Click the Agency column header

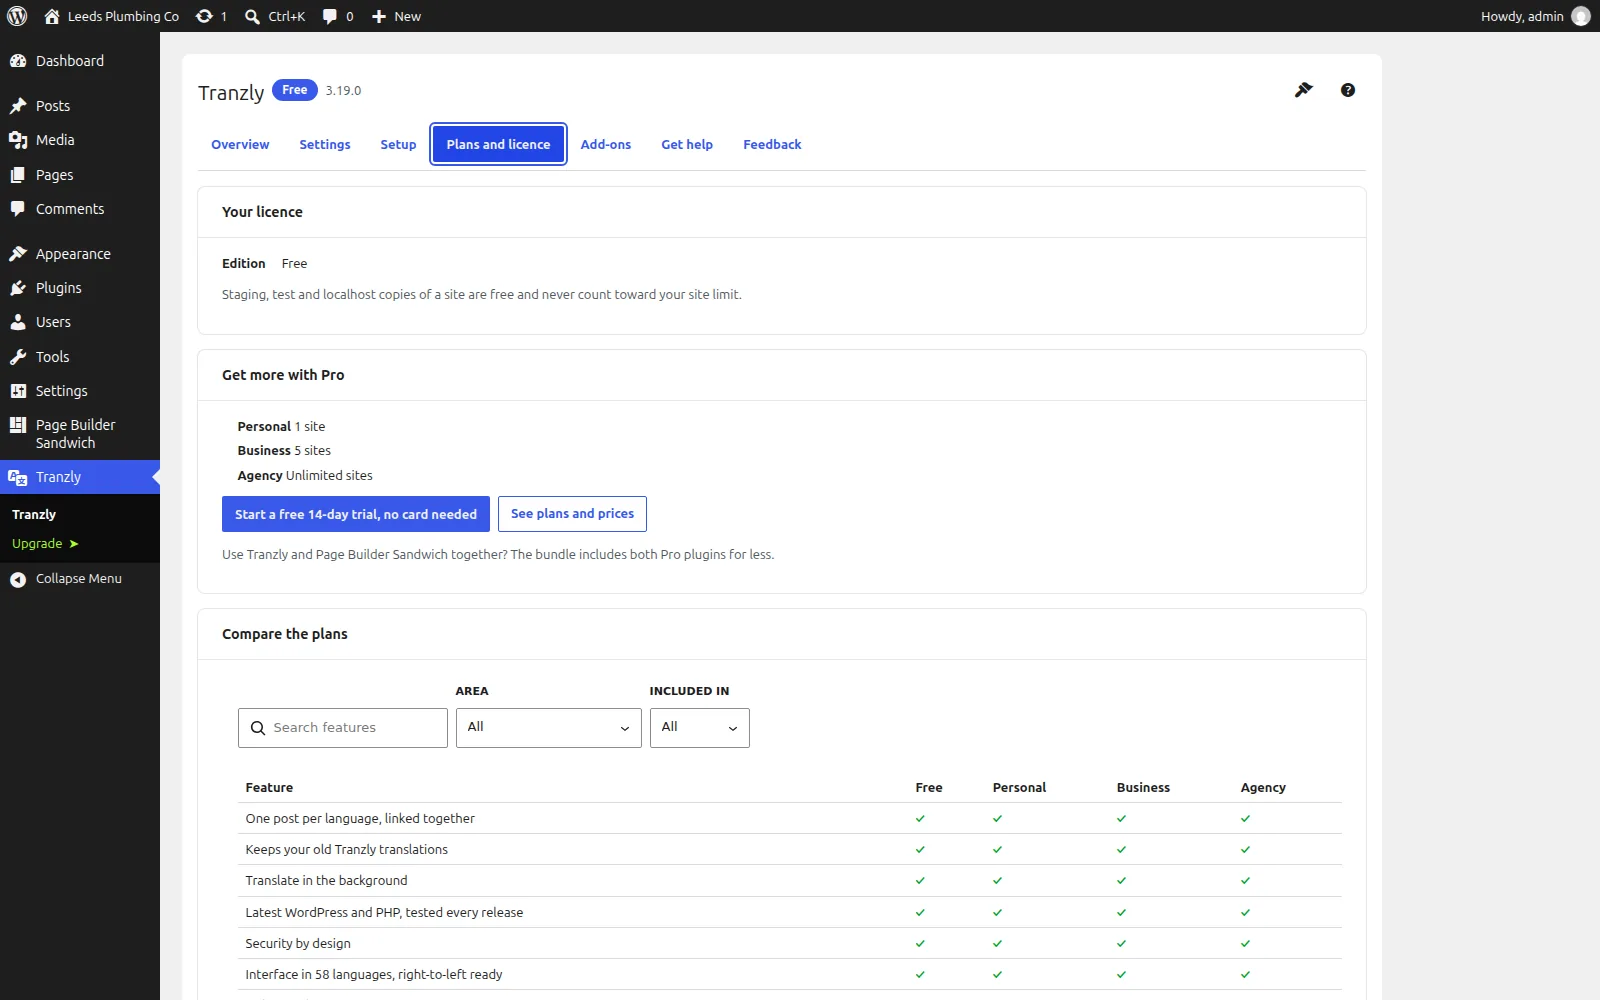click(1263, 788)
